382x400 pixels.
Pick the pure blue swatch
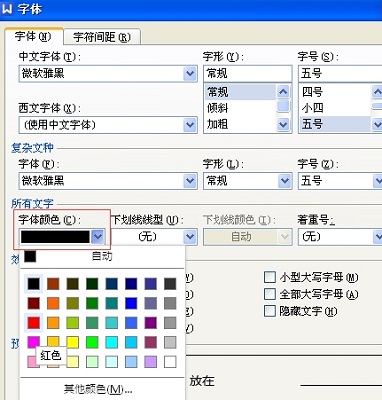tap(131, 303)
